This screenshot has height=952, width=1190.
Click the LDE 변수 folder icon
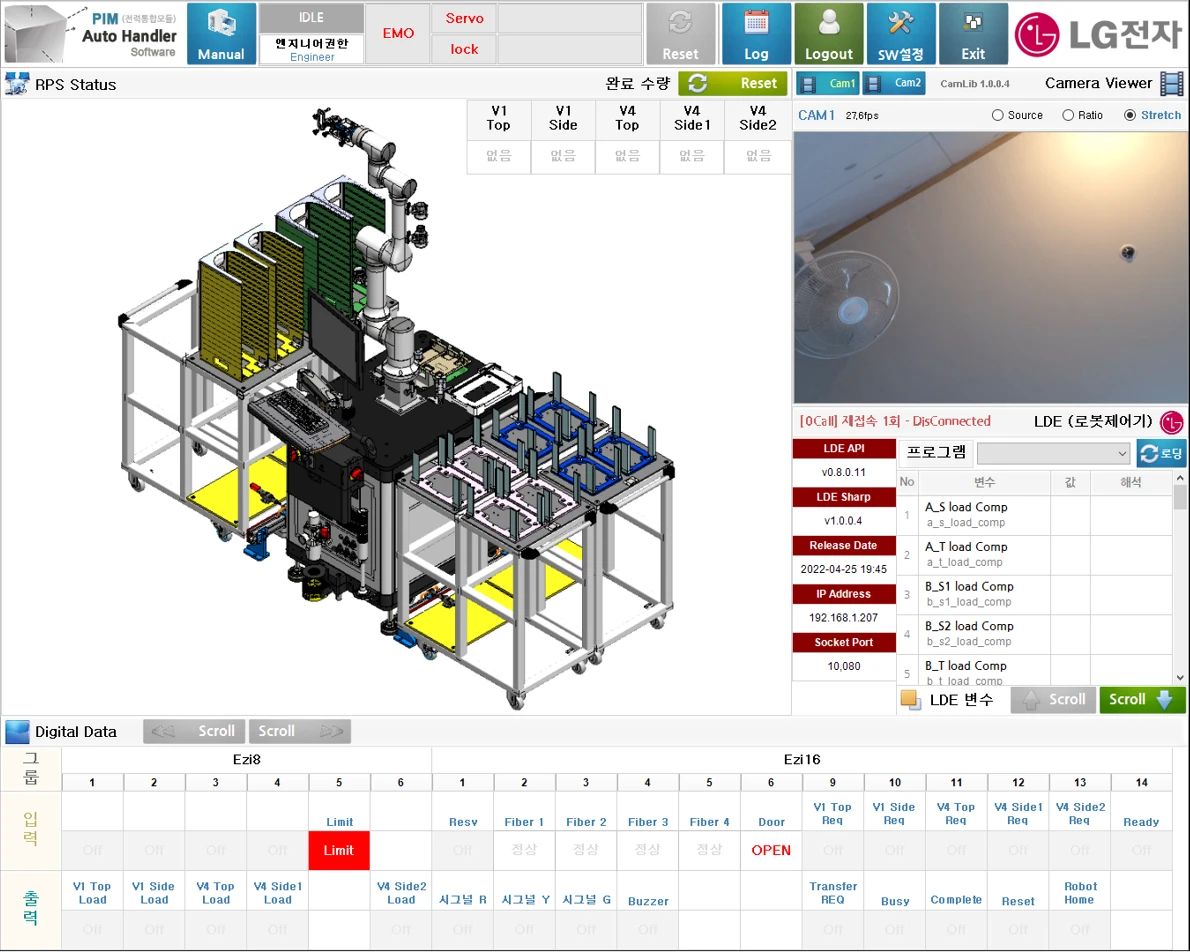(911, 699)
